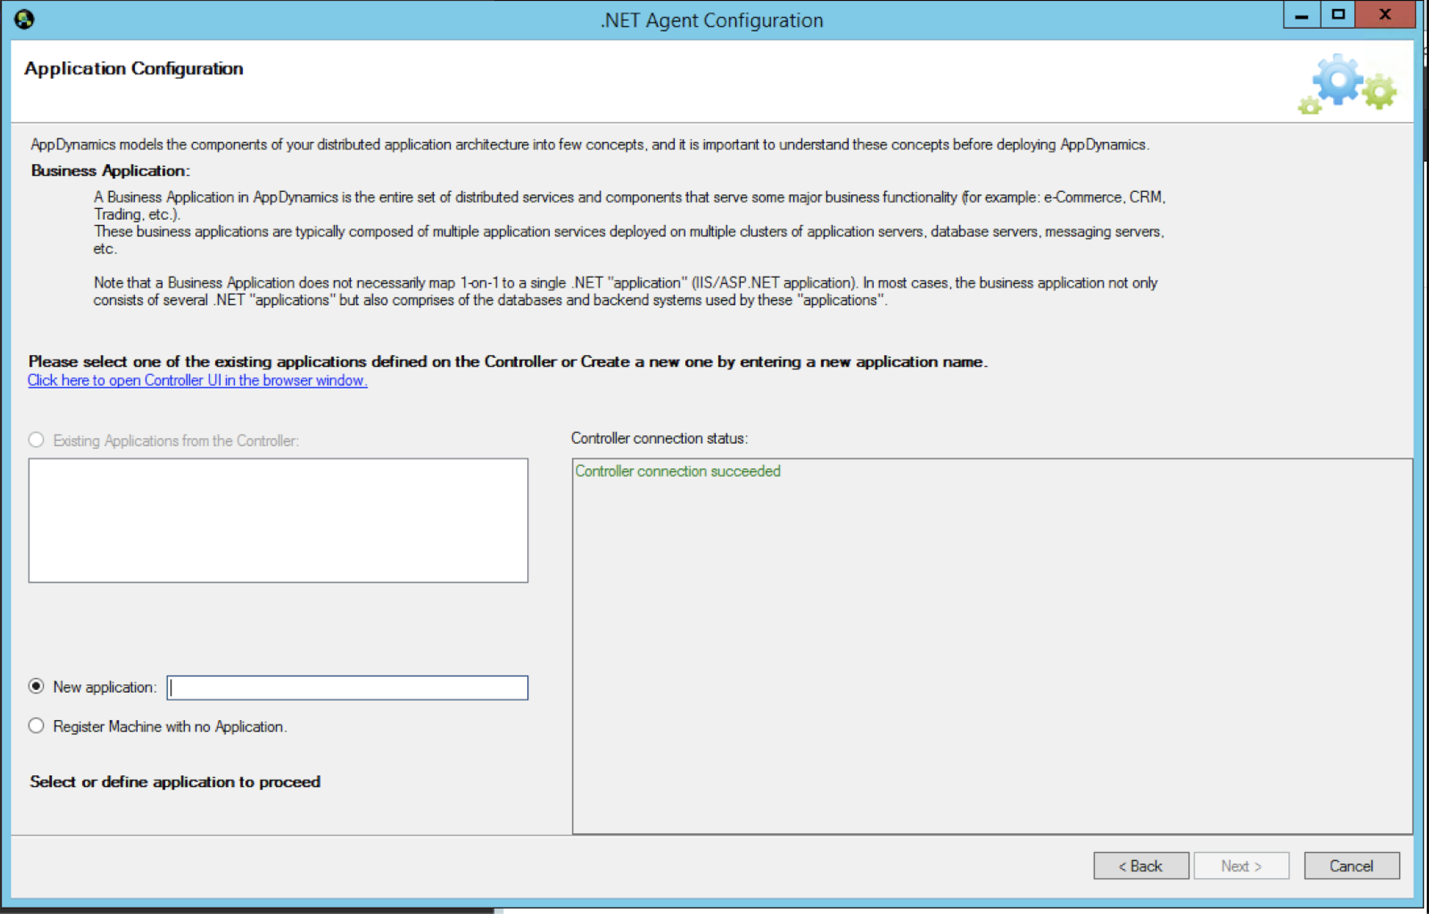Click the Select or define application to proceed text
This screenshot has width=1429, height=914.
(x=175, y=782)
